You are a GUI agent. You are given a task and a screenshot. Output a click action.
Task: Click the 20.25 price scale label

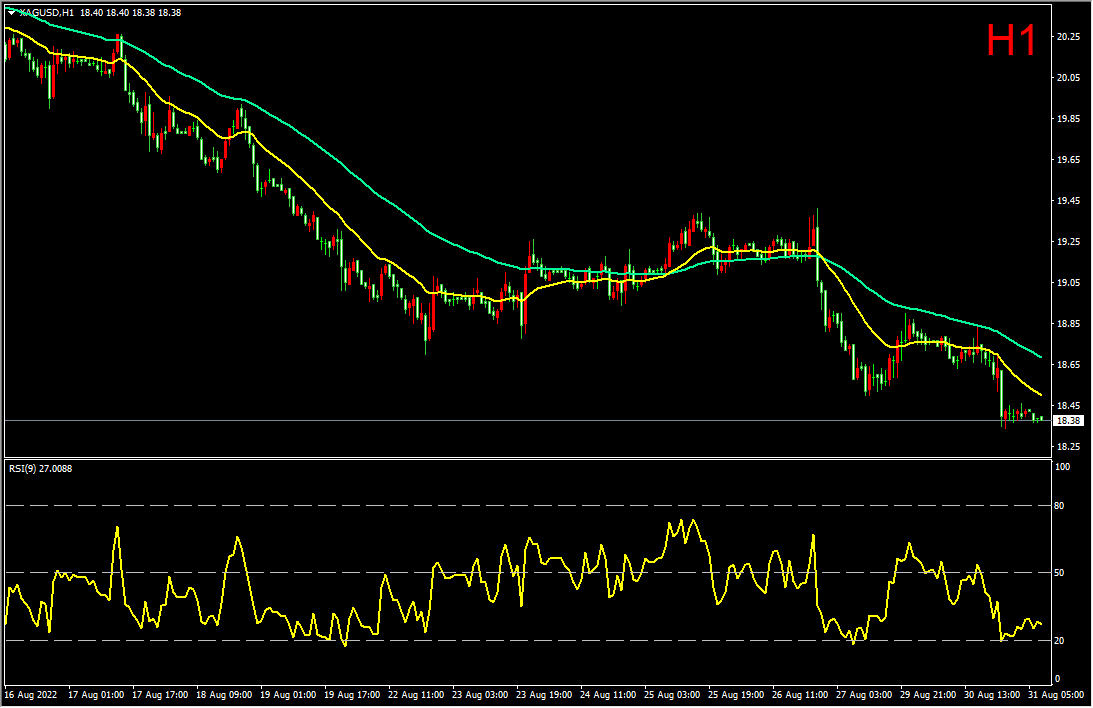pyautogui.click(x=1069, y=37)
